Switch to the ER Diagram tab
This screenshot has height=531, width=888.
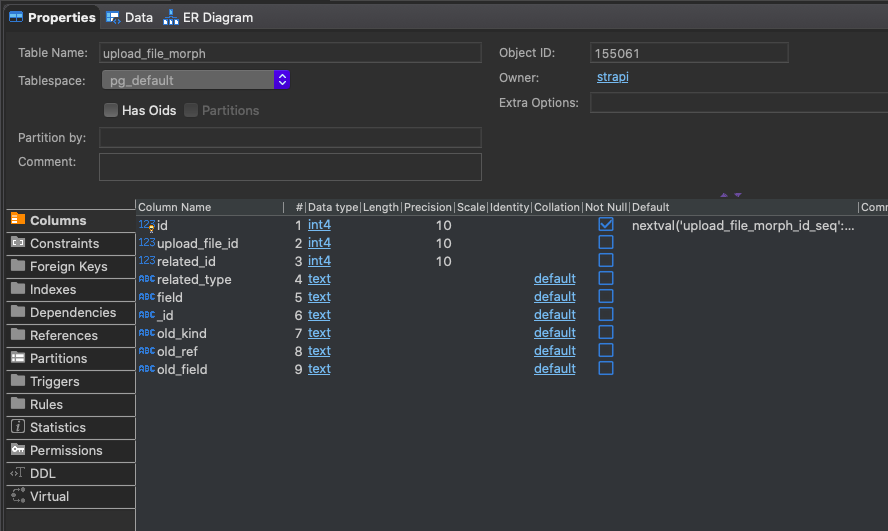click(208, 18)
